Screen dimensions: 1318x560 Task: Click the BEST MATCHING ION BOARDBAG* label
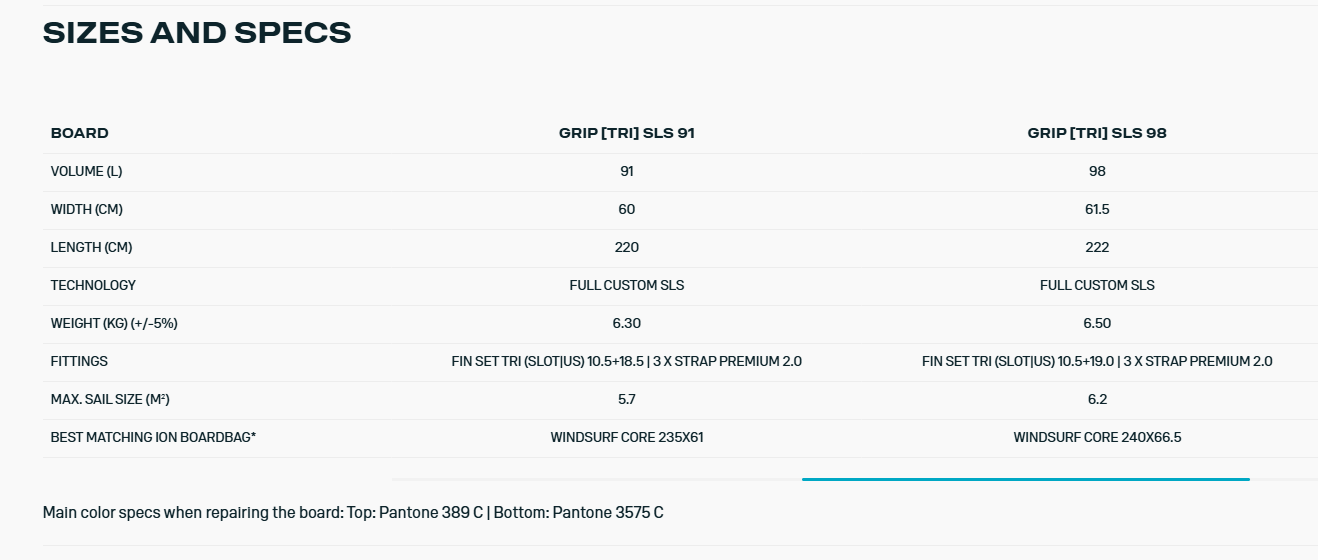(x=153, y=437)
